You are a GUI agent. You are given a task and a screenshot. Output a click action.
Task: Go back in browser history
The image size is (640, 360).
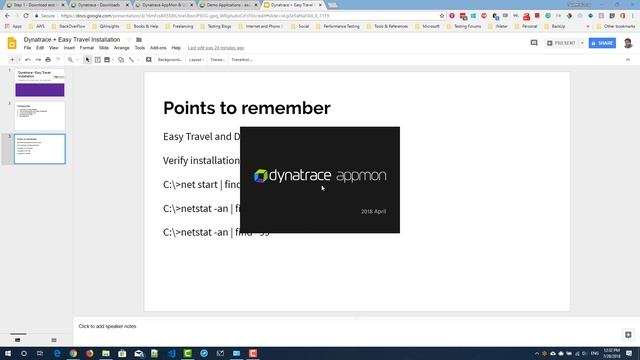click(x=7, y=16)
